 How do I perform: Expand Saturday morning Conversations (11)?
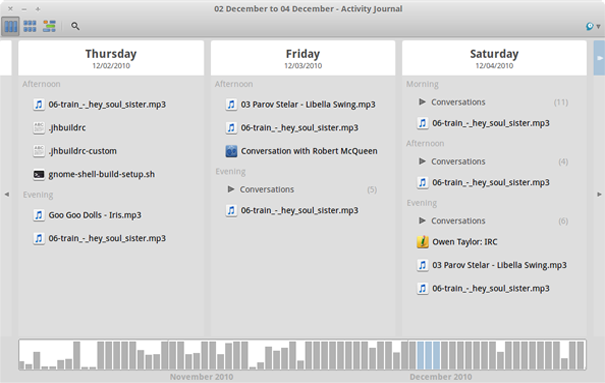[x=422, y=102]
